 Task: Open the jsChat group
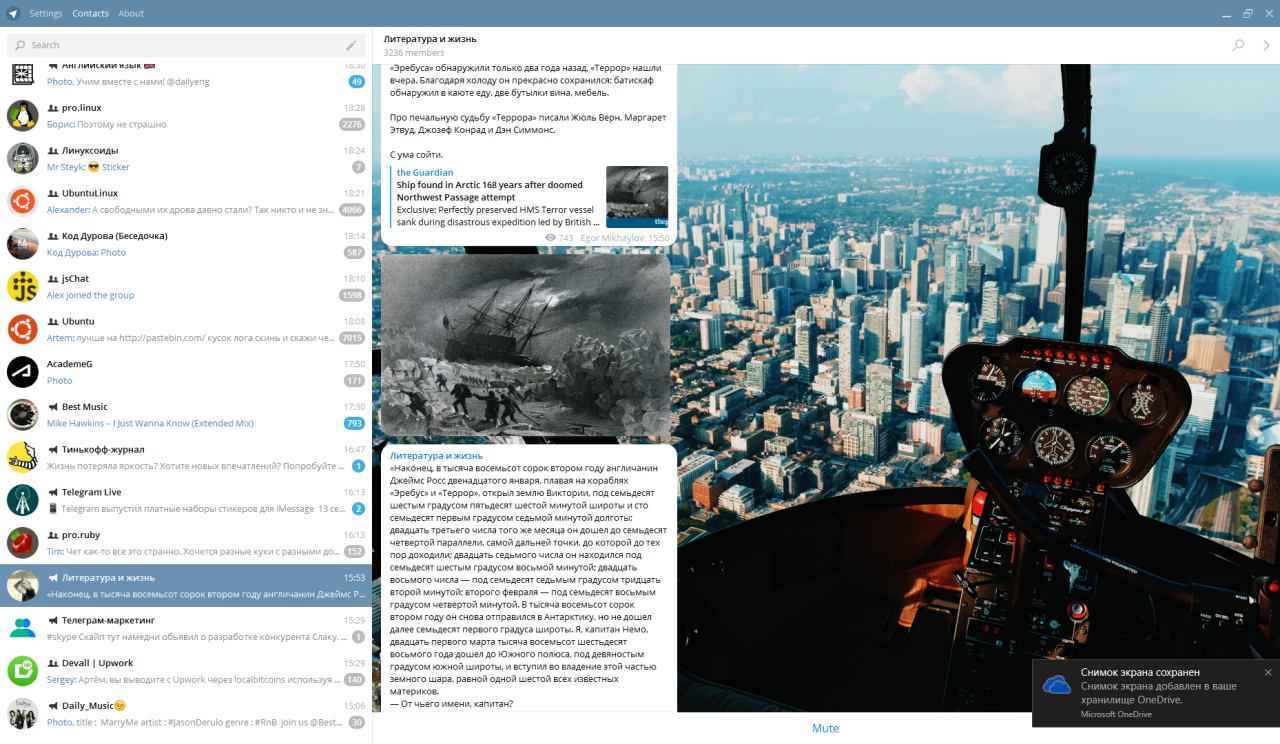(186, 287)
